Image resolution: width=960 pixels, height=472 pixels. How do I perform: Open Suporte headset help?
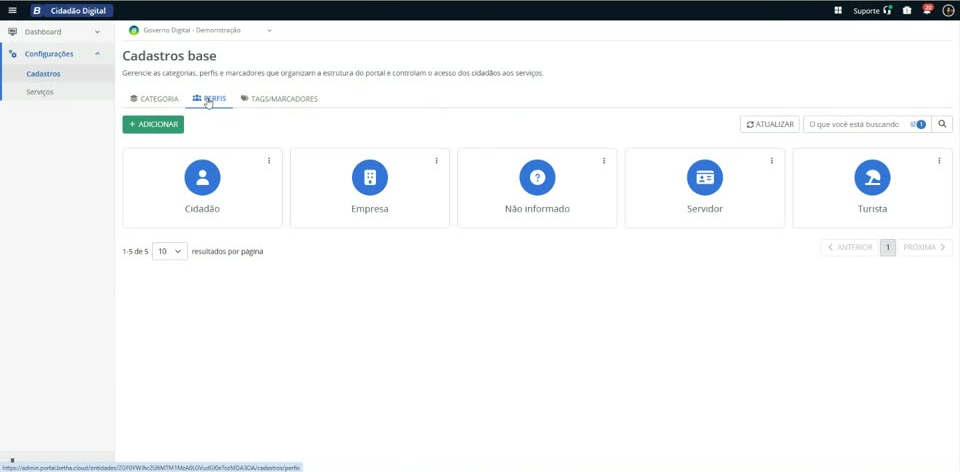click(872, 10)
